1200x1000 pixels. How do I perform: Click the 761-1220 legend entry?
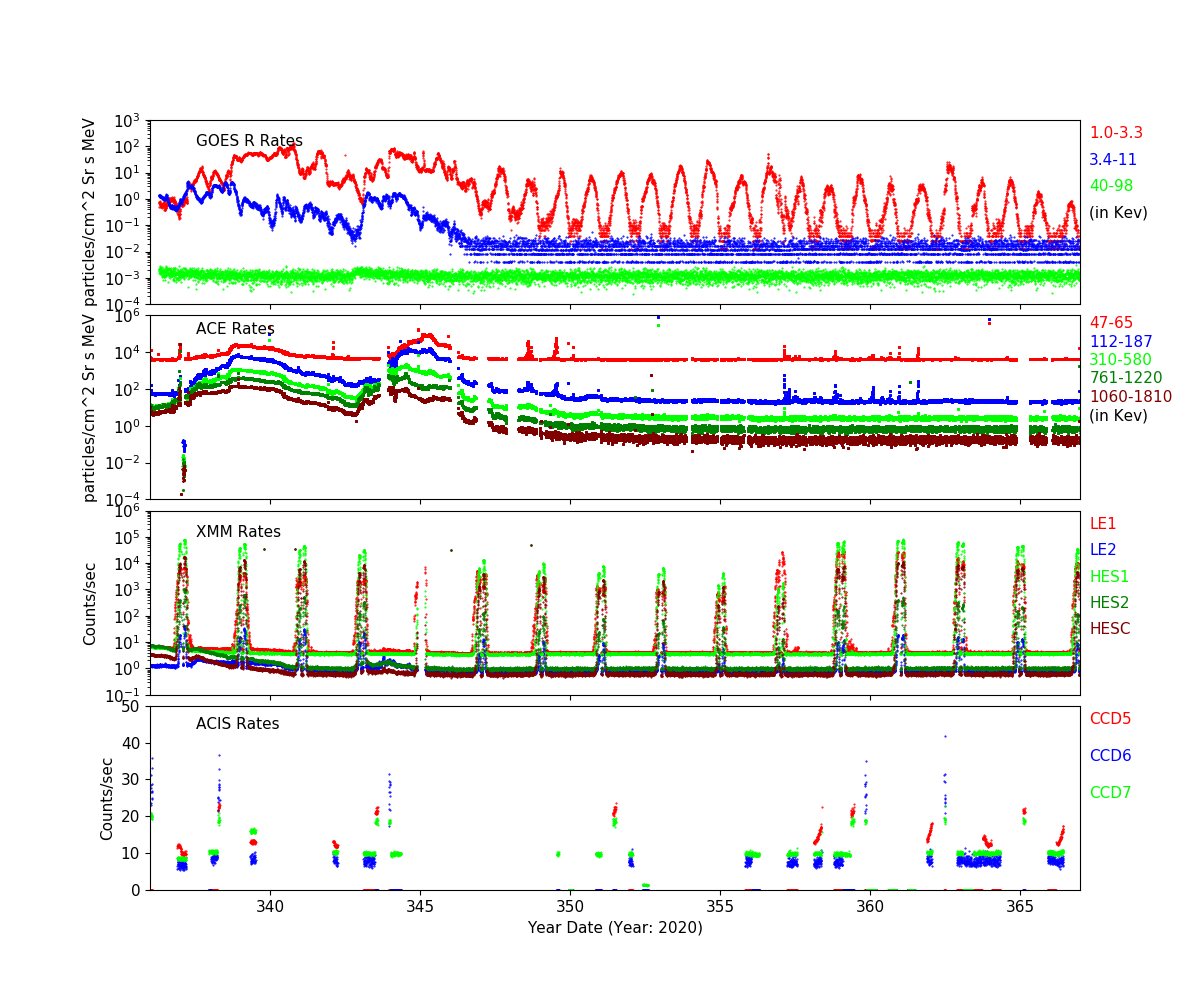click(x=1125, y=378)
